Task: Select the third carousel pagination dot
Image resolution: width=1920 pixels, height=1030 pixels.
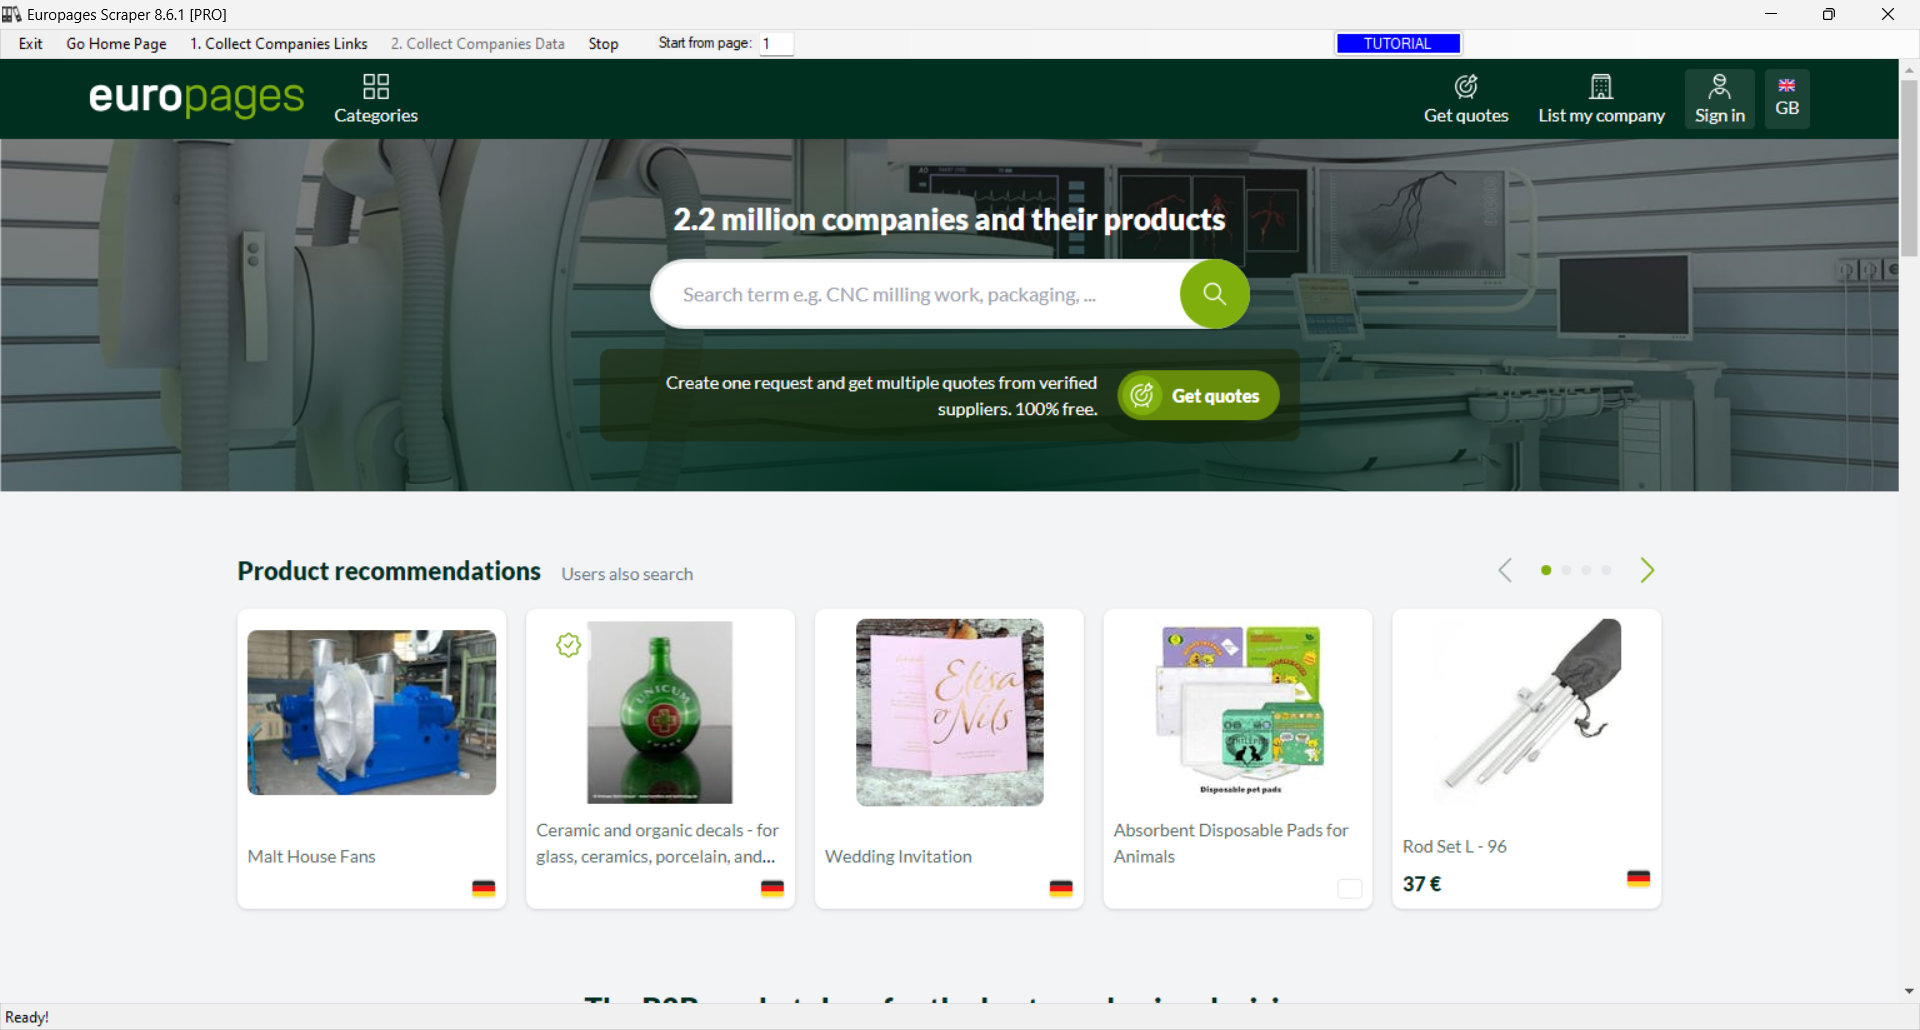Action: tap(1586, 570)
